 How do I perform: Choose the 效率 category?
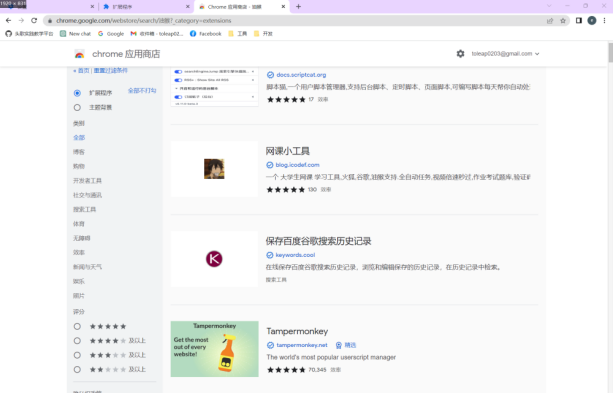pyautogui.click(x=79, y=253)
